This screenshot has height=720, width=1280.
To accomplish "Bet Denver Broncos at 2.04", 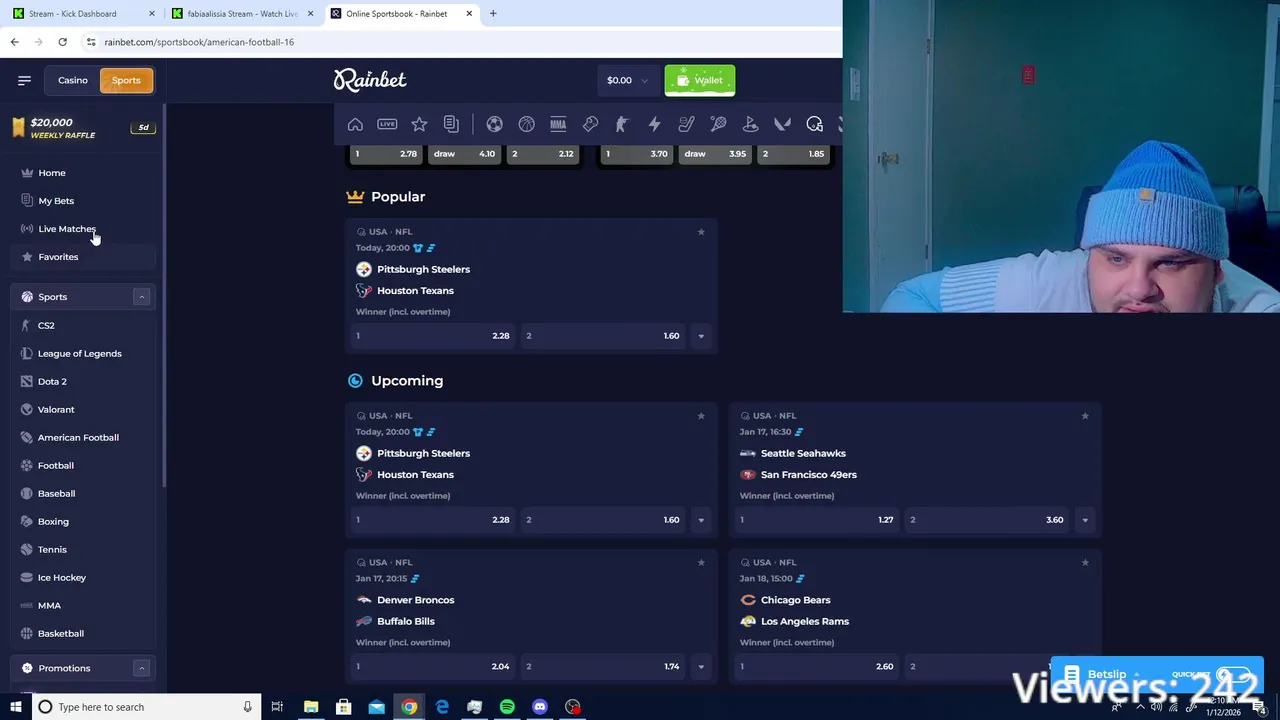I will [433, 667].
